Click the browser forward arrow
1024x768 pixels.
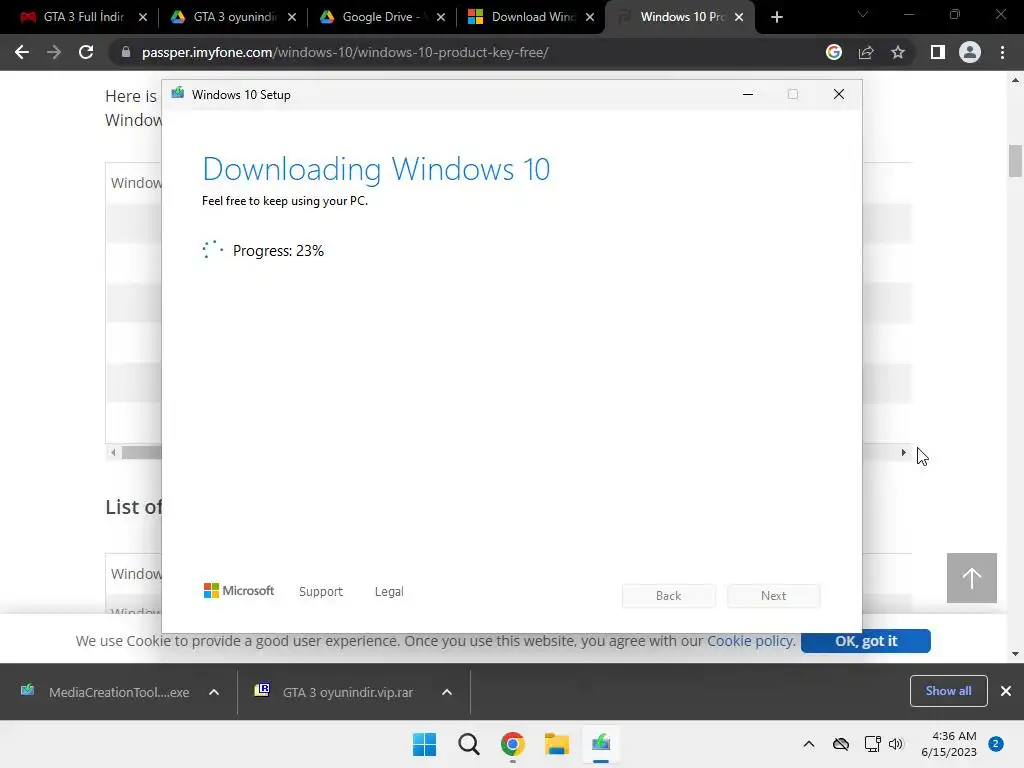(54, 52)
